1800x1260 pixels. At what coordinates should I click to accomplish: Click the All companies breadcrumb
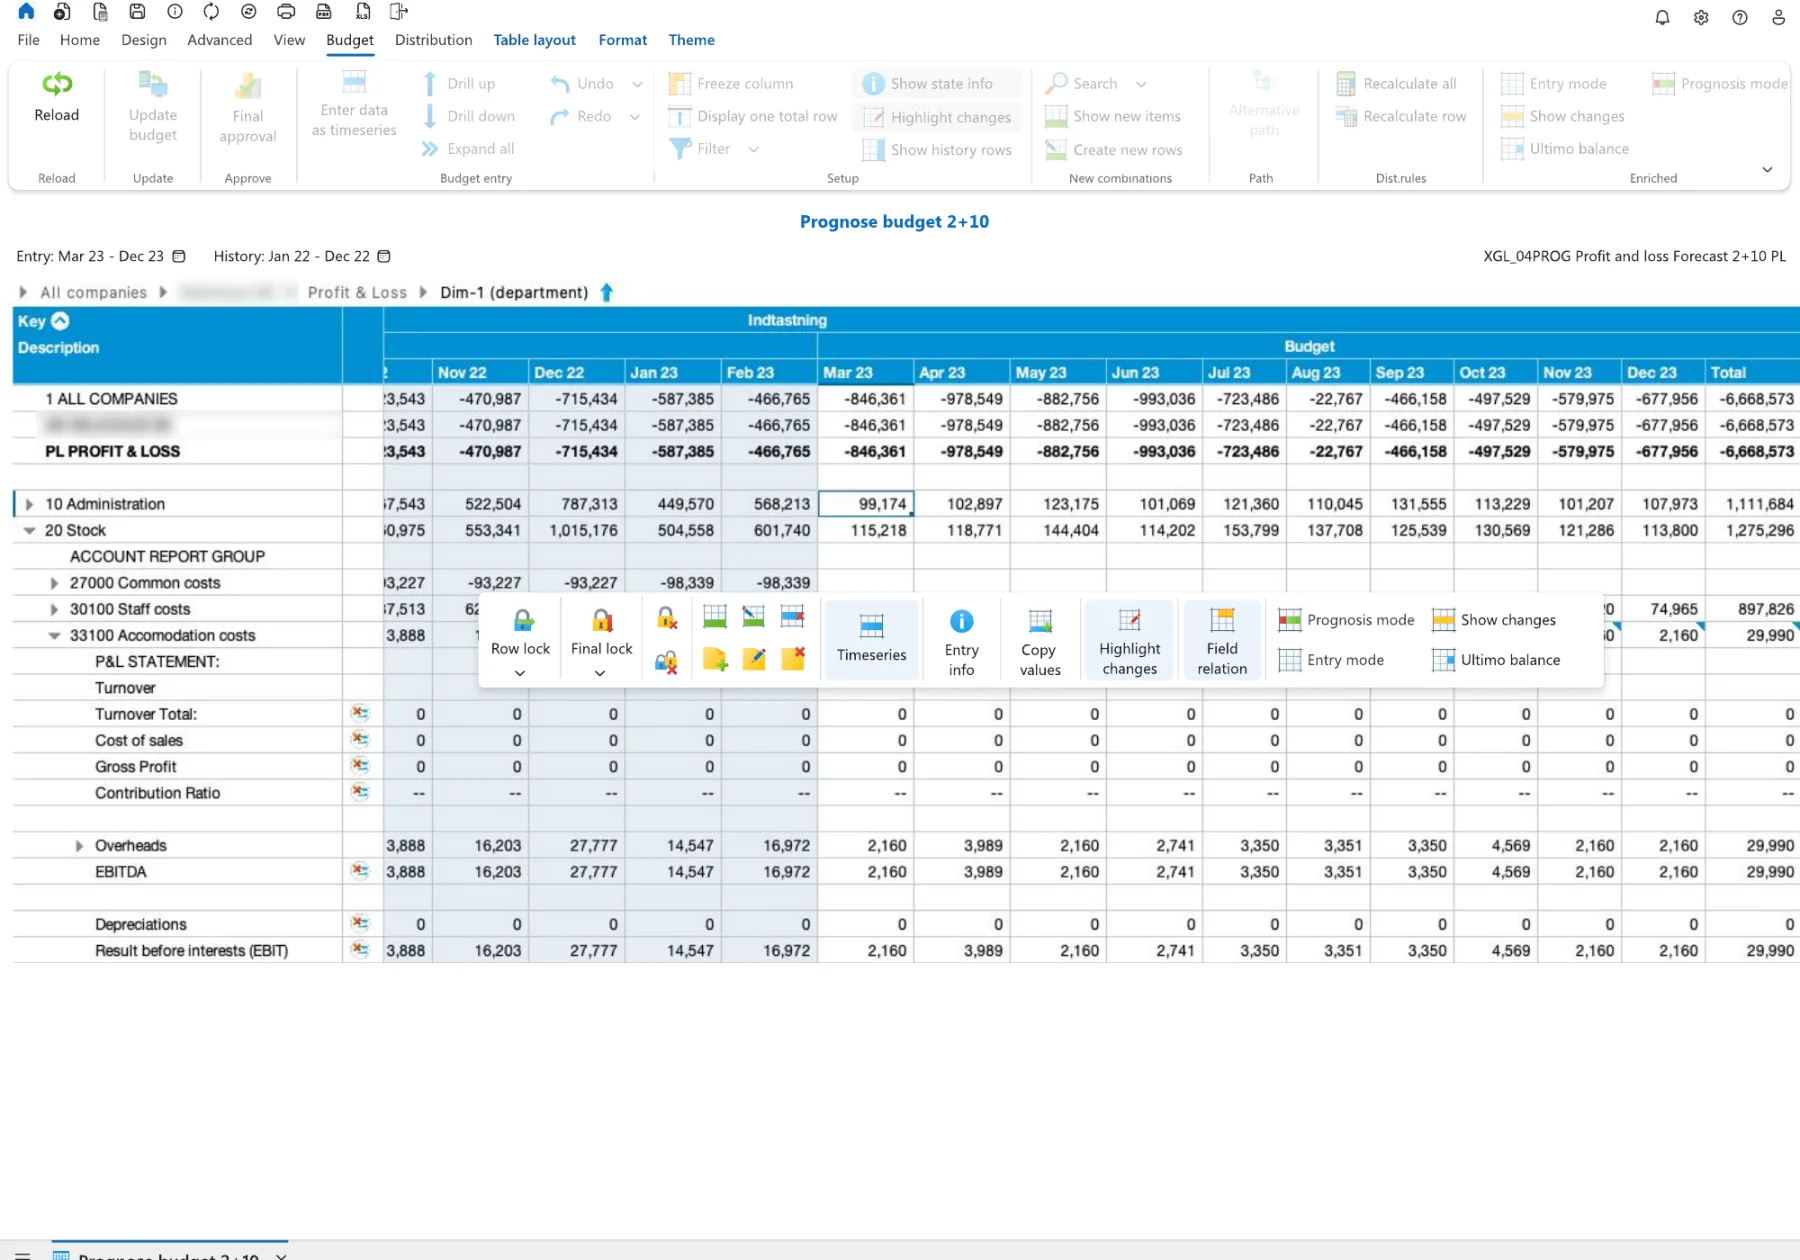tap(94, 292)
